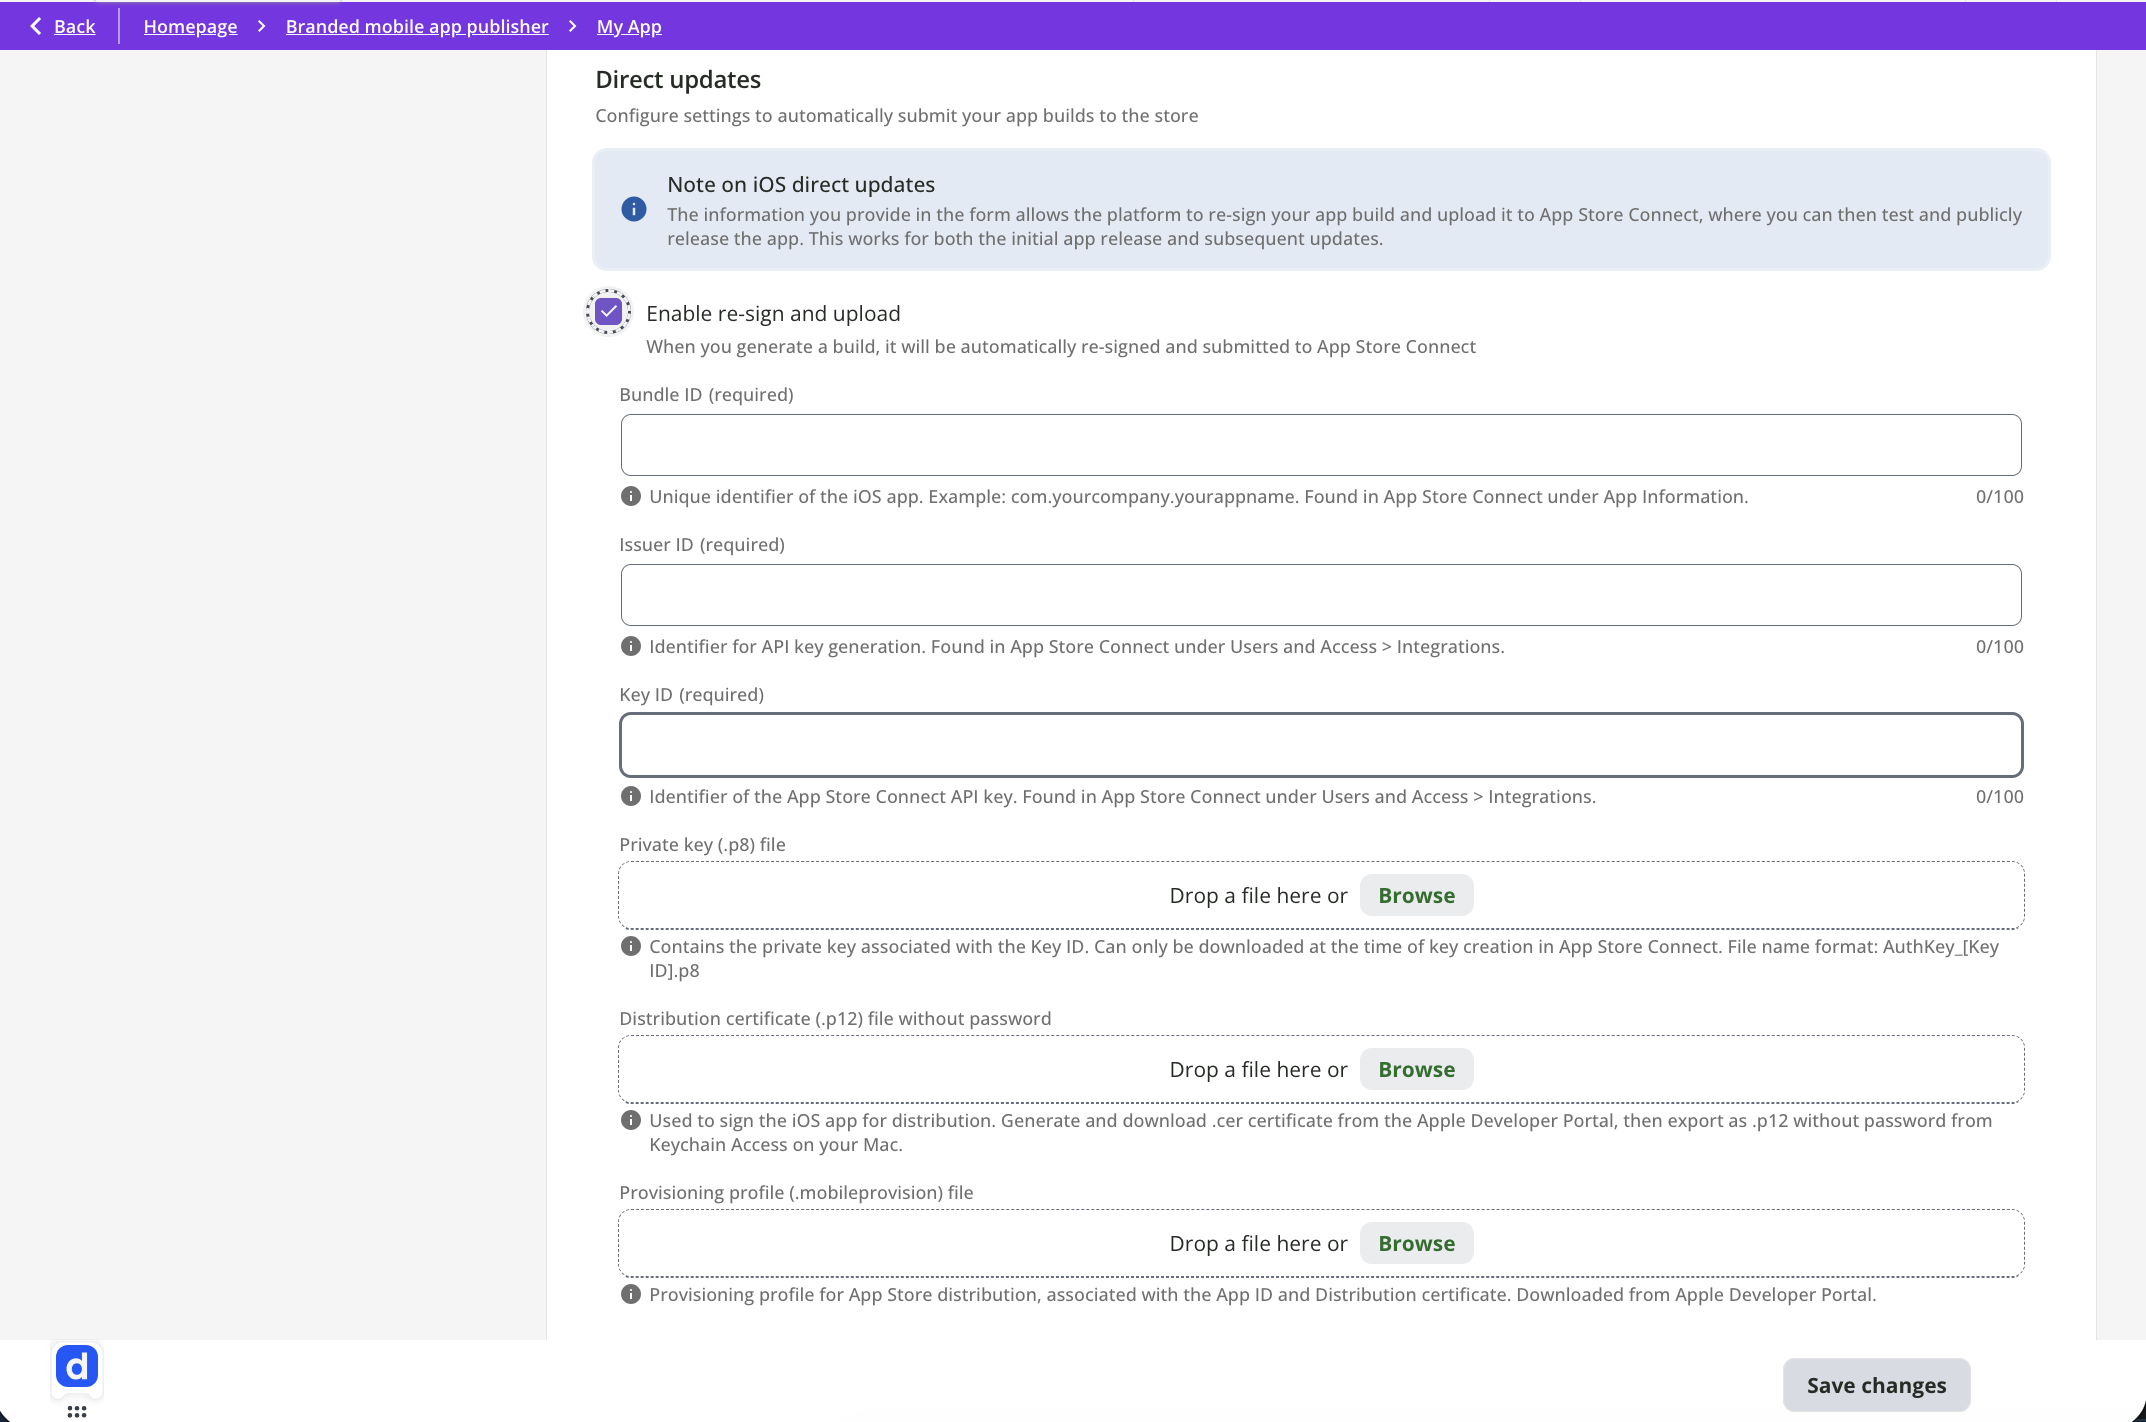Click info icon under Private key upload
The image size is (2146, 1422).
click(x=630, y=946)
